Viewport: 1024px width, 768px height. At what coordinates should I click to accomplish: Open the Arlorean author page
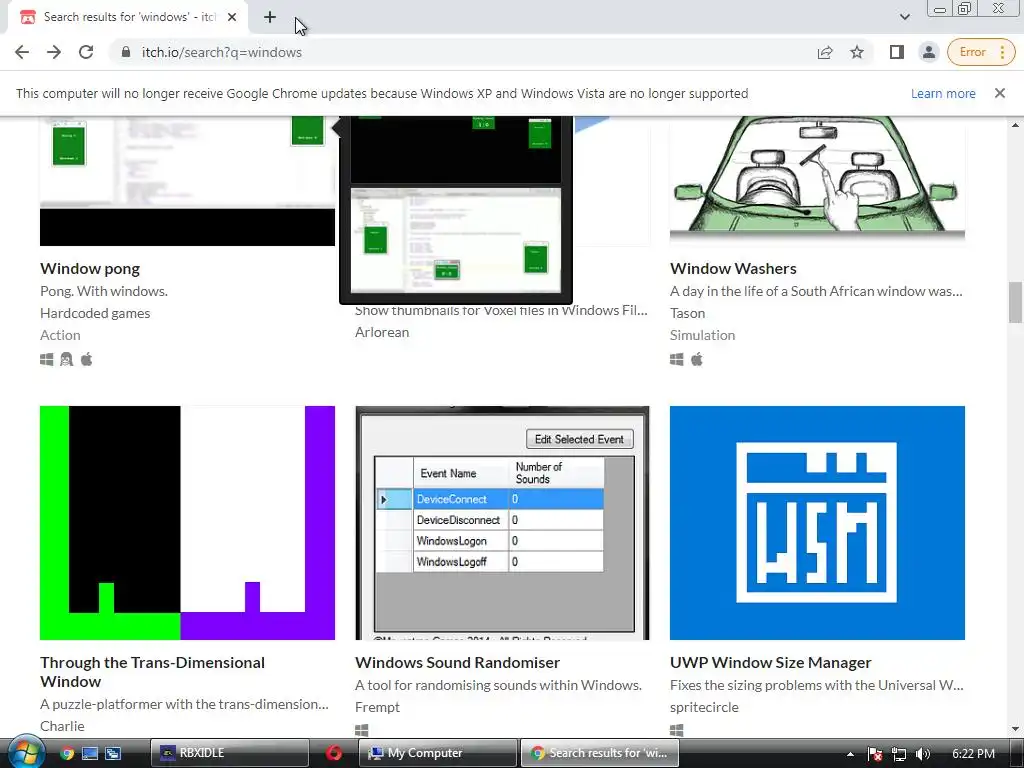click(x=382, y=332)
